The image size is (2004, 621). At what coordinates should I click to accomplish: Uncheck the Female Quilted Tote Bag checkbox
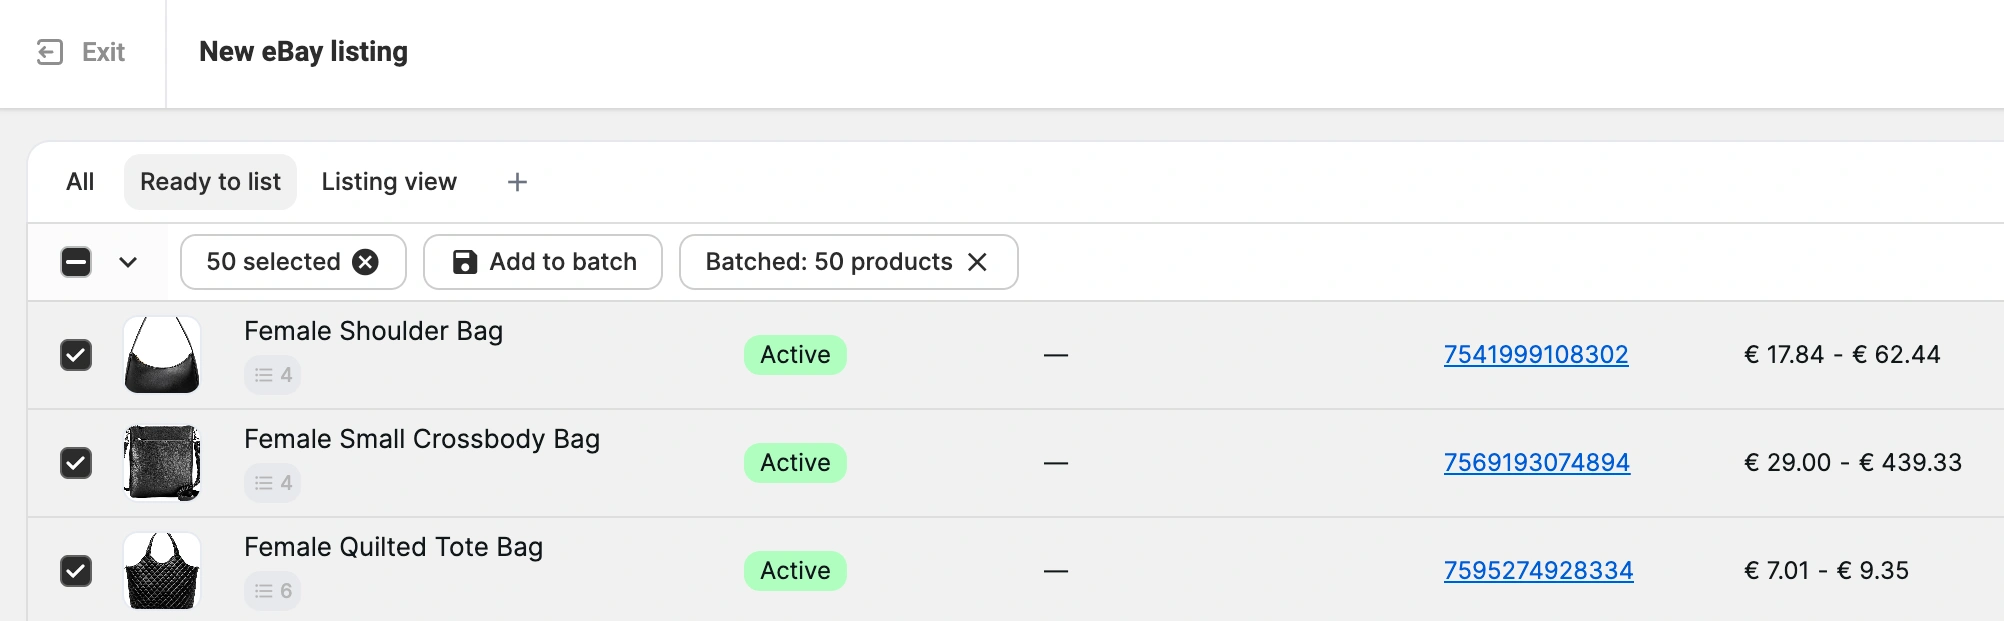pos(76,571)
